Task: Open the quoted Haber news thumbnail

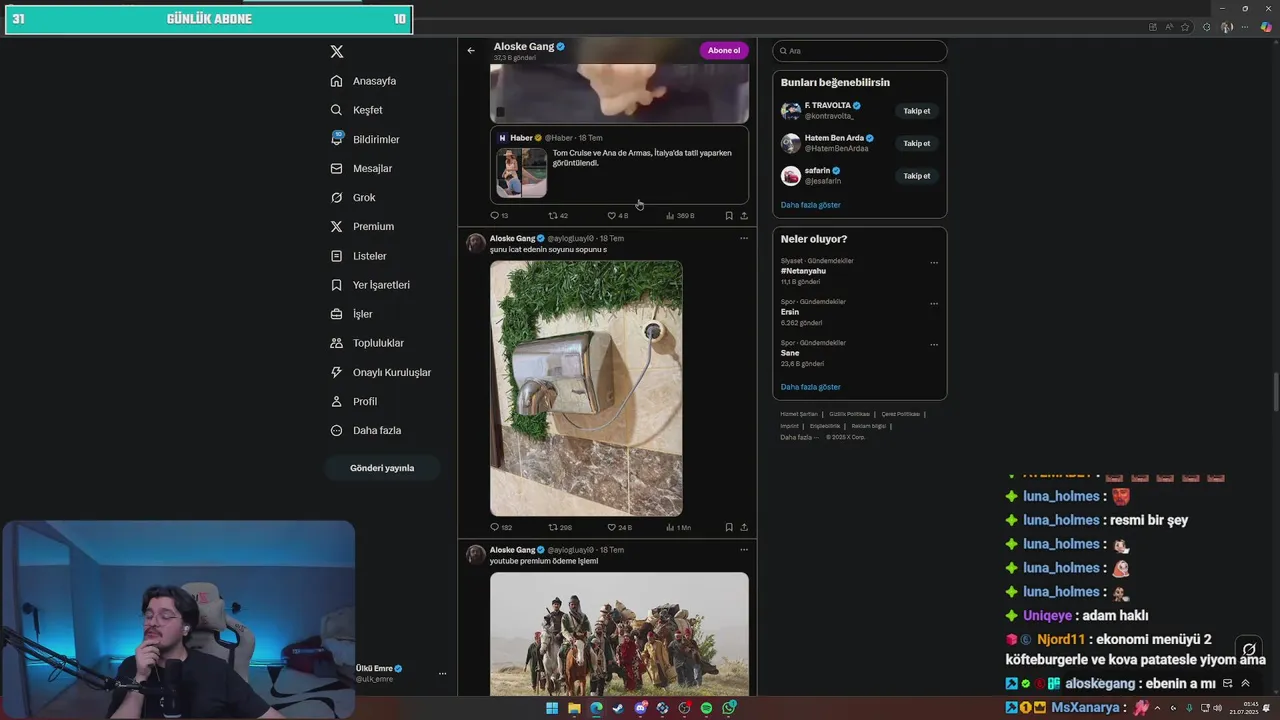Action: (x=522, y=173)
